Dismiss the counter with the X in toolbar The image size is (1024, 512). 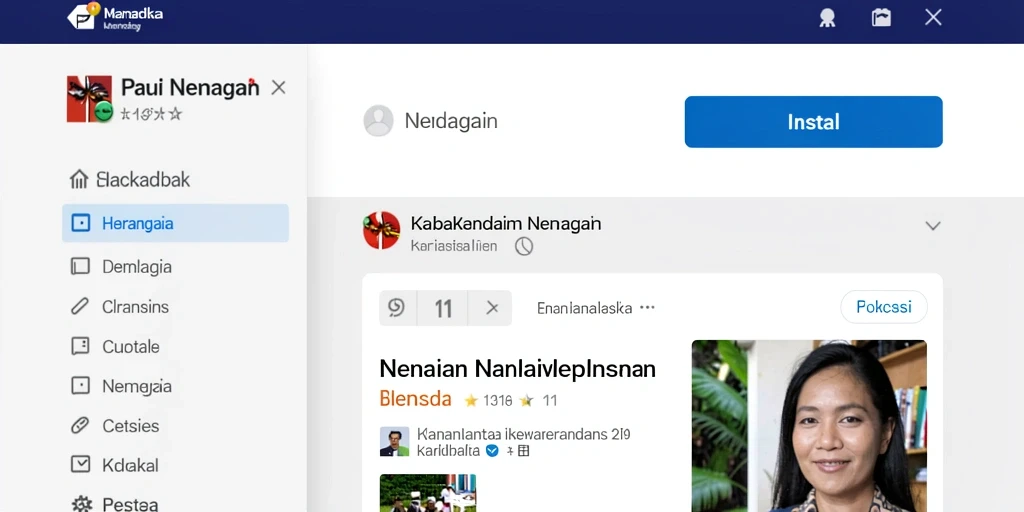coord(492,308)
